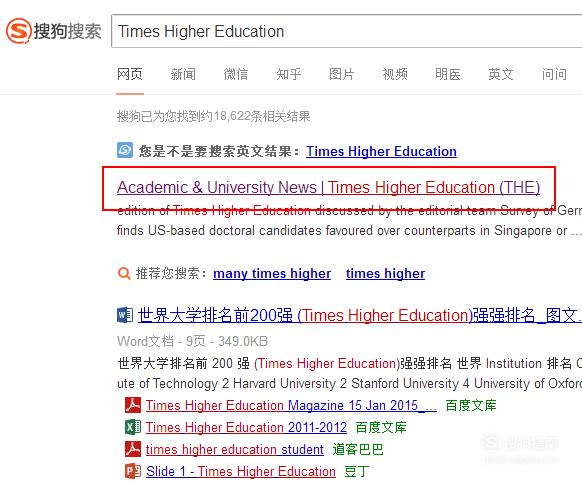
Task: Click the orange magnifier recommended-search icon
Action: [x=124, y=274]
